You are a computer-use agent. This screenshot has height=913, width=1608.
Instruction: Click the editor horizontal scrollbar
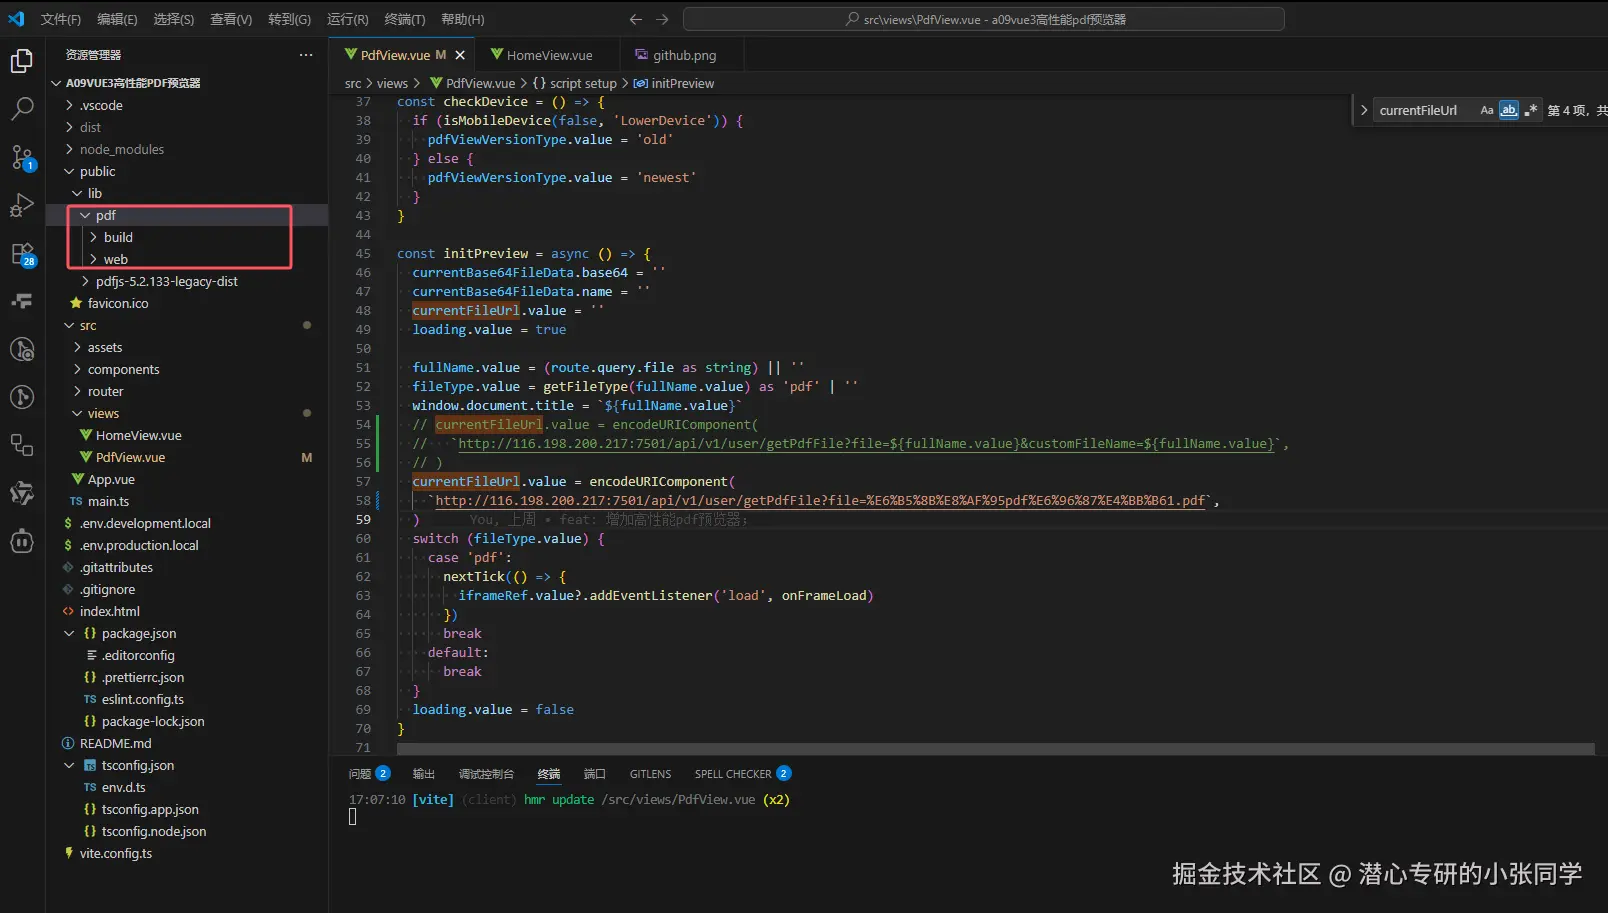pos(995,749)
